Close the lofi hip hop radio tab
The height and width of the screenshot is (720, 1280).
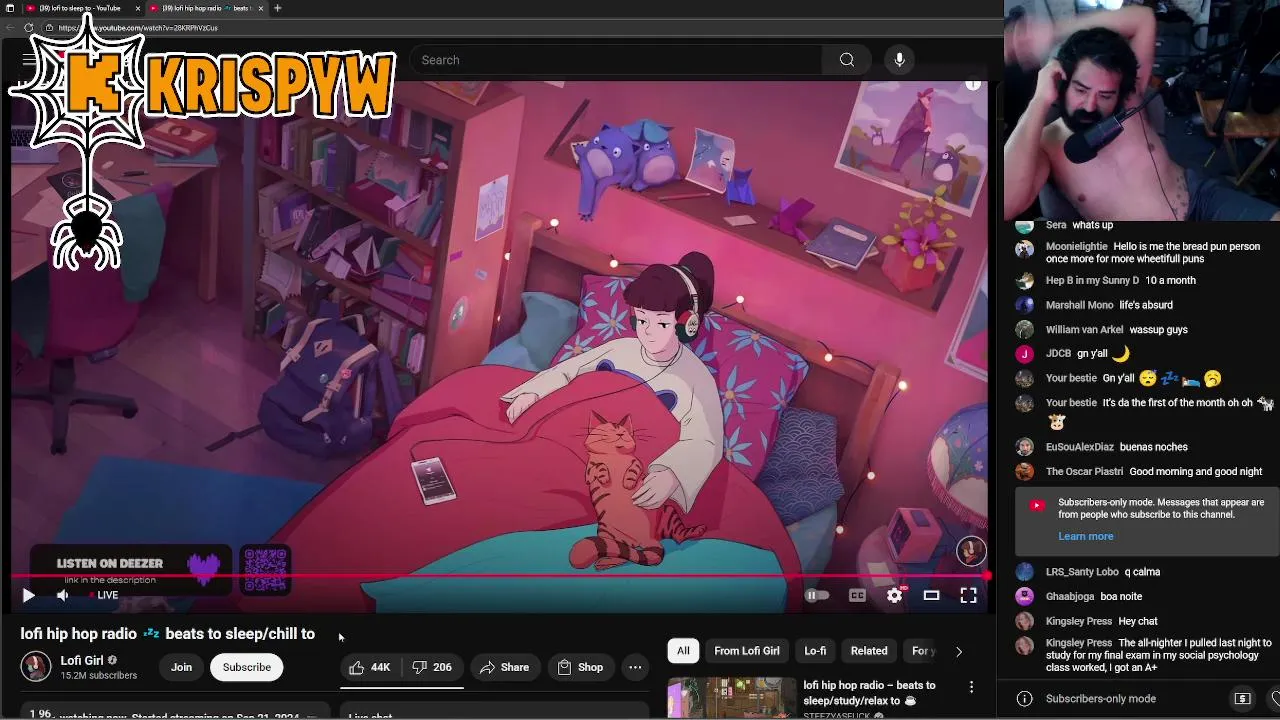coord(261,8)
